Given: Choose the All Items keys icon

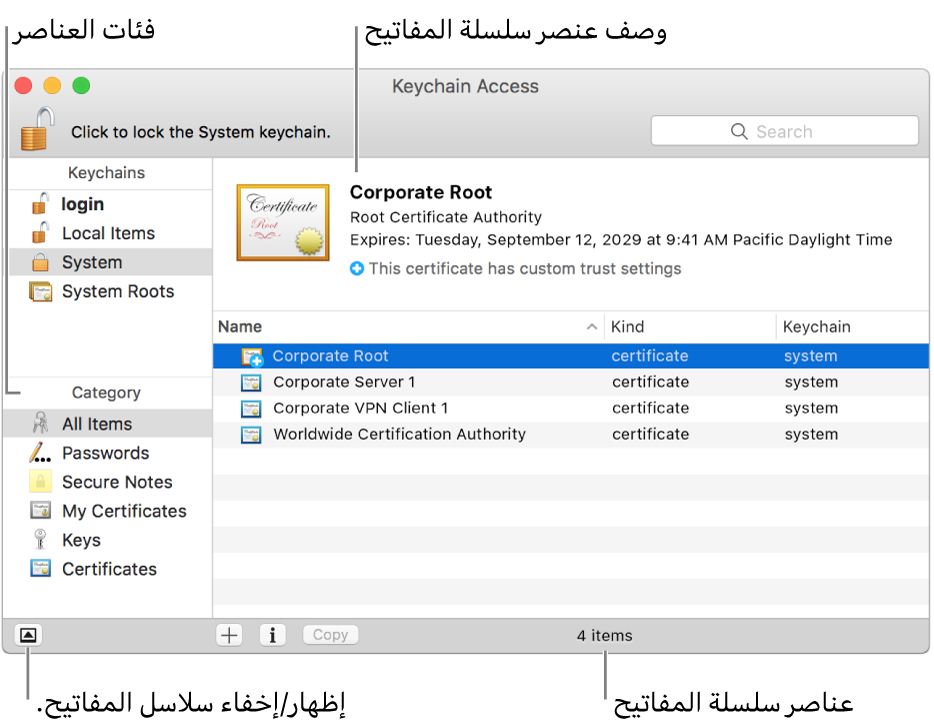Looking at the screenshot, I should tap(40, 423).
